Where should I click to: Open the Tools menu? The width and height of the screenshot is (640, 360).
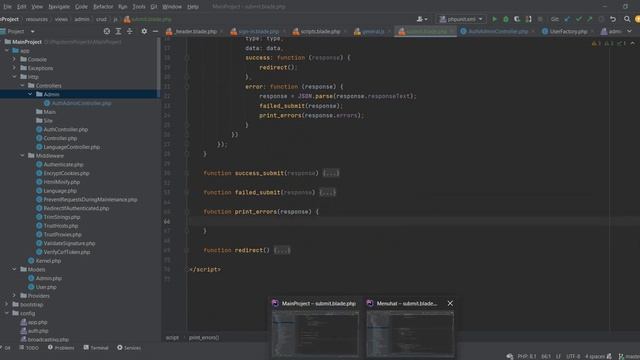pos(139,7)
